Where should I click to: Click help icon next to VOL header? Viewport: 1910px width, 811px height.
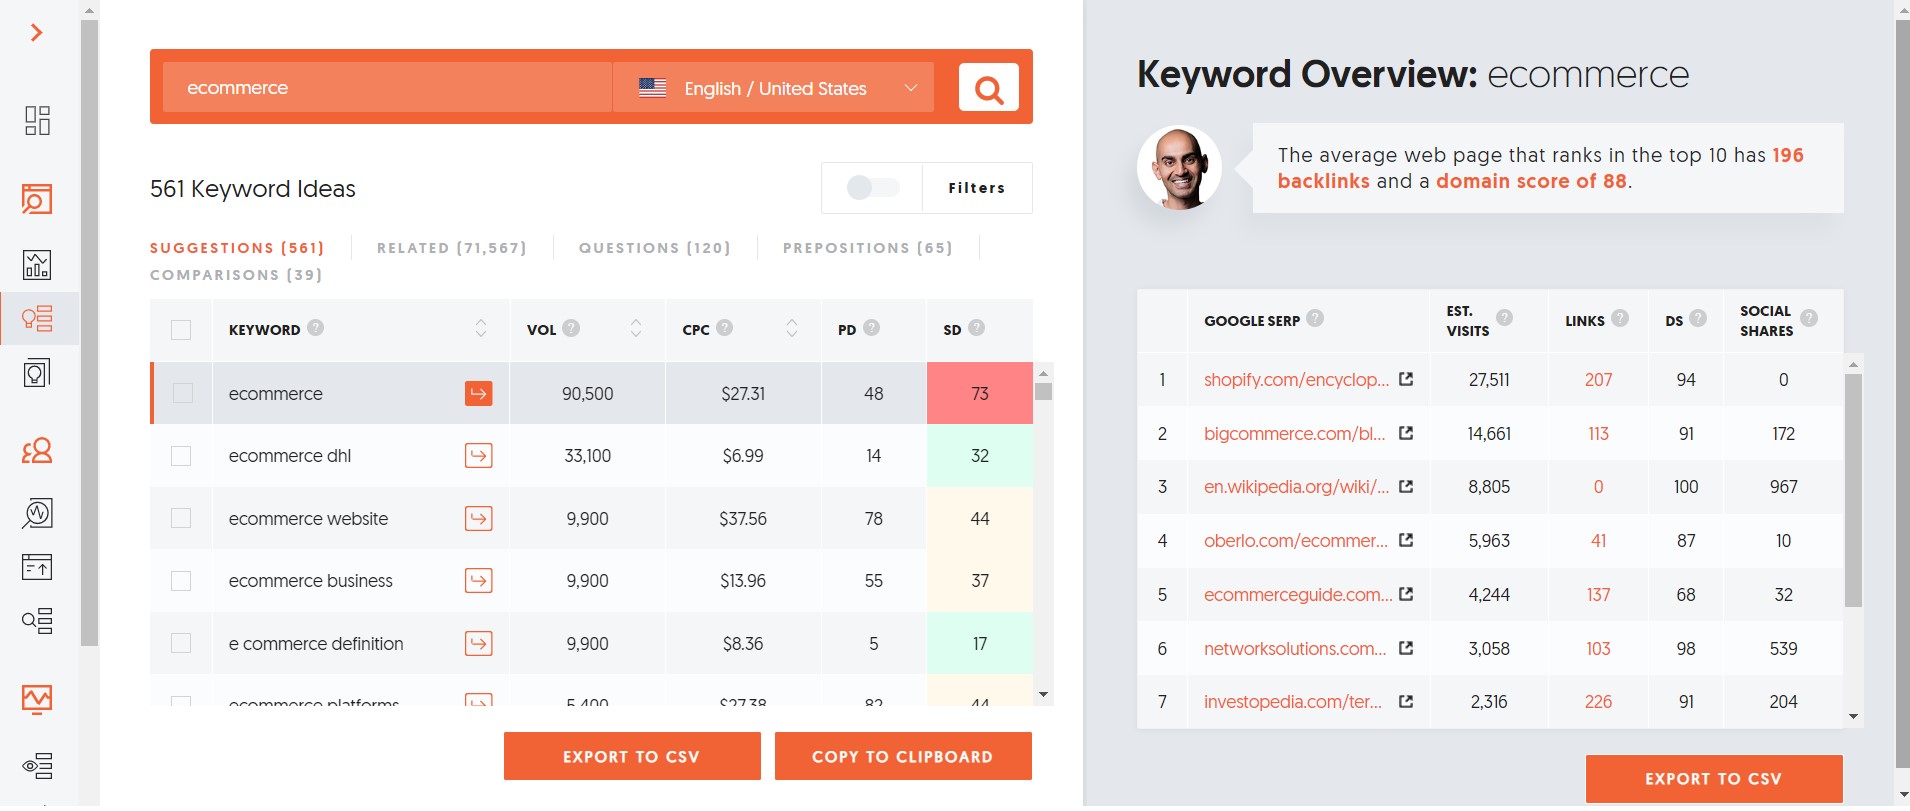(571, 327)
